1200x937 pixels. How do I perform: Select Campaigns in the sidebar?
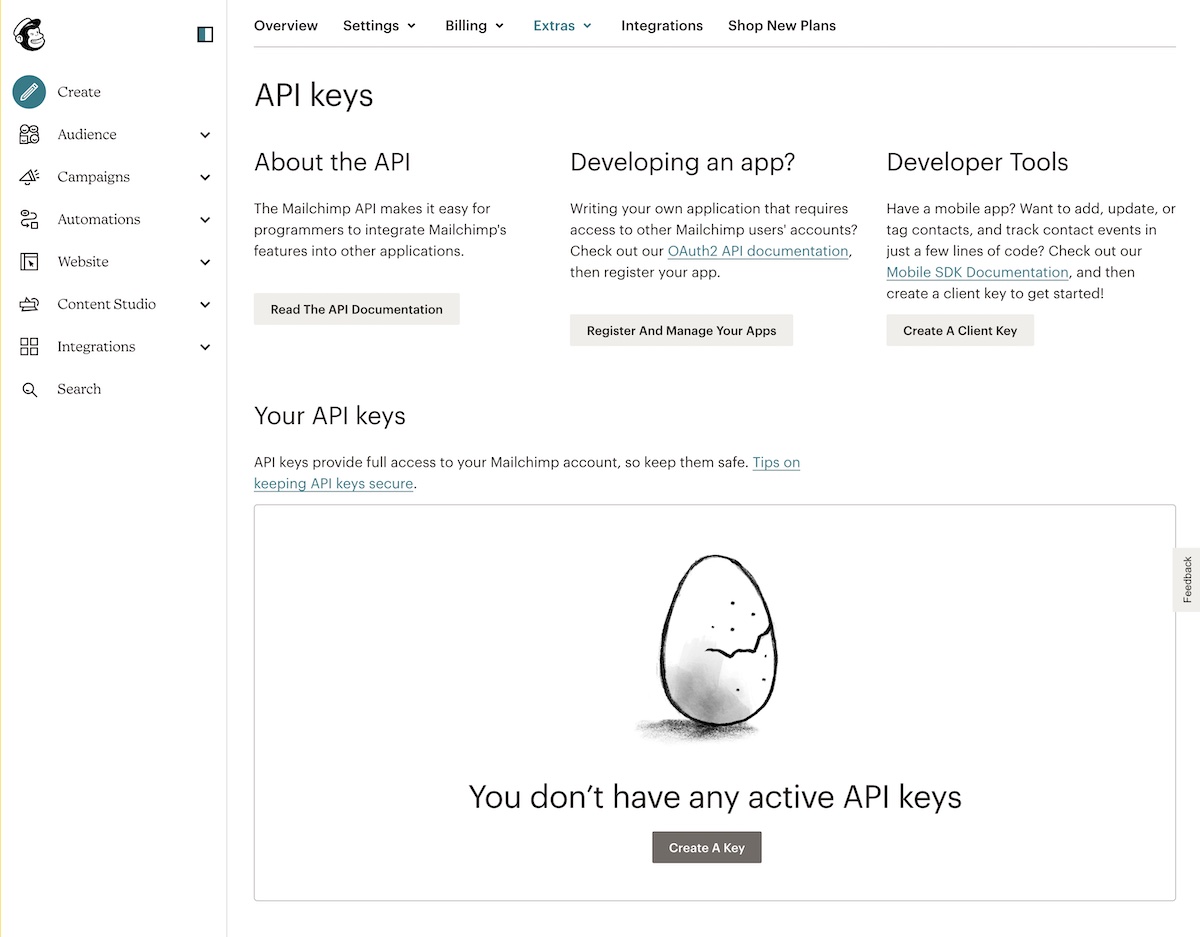pyautogui.click(x=94, y=177)
